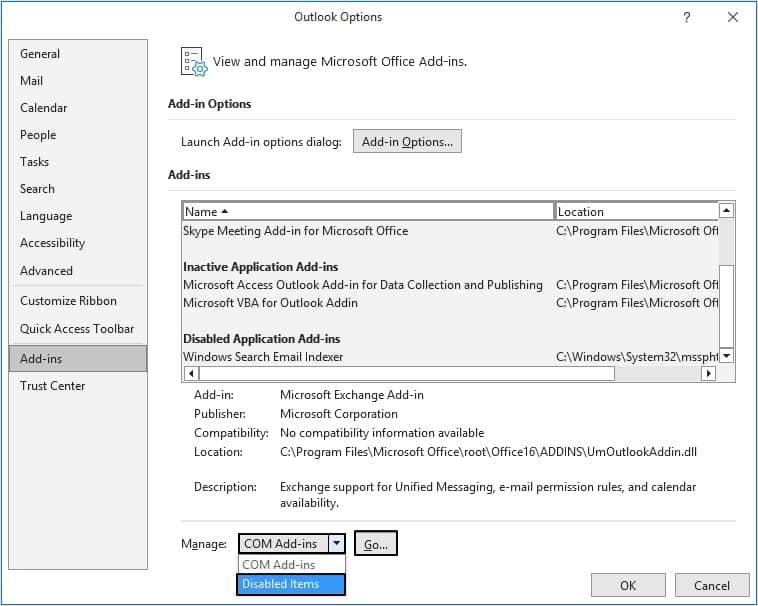Open the Manage dropdown arrow
758x606 pixels.
tap(336, 544)
